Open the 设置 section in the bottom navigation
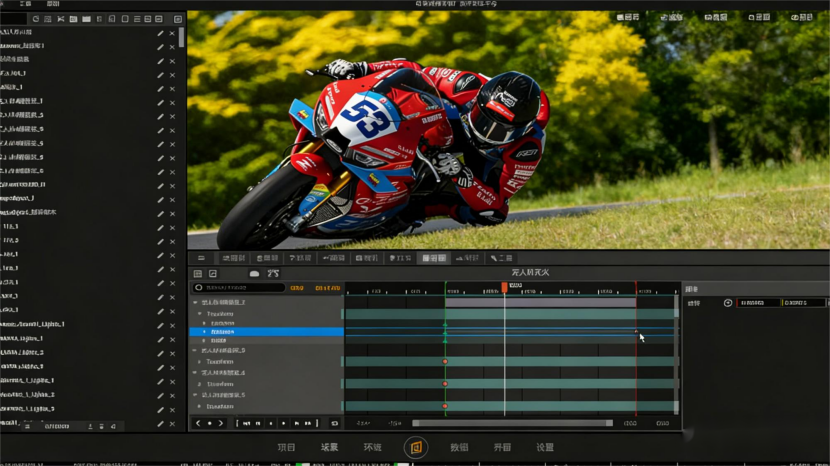Viewport: 830px width, 466px height. coord(545,447)
